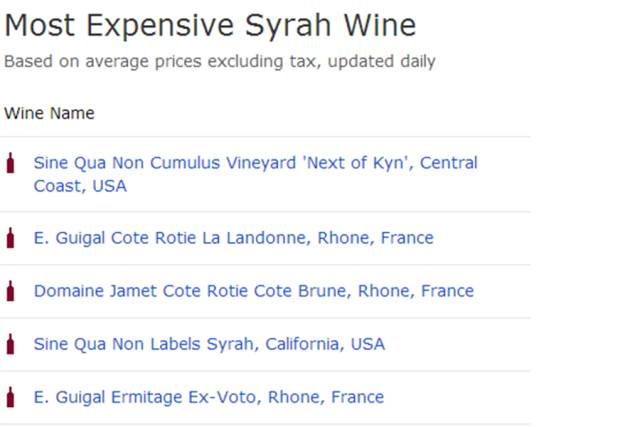Click bottle icon by Domaine Jamet Cote Brune
The width and height of the screenshot is (640, 427).
pyautogui.click(x=11, y=291)
